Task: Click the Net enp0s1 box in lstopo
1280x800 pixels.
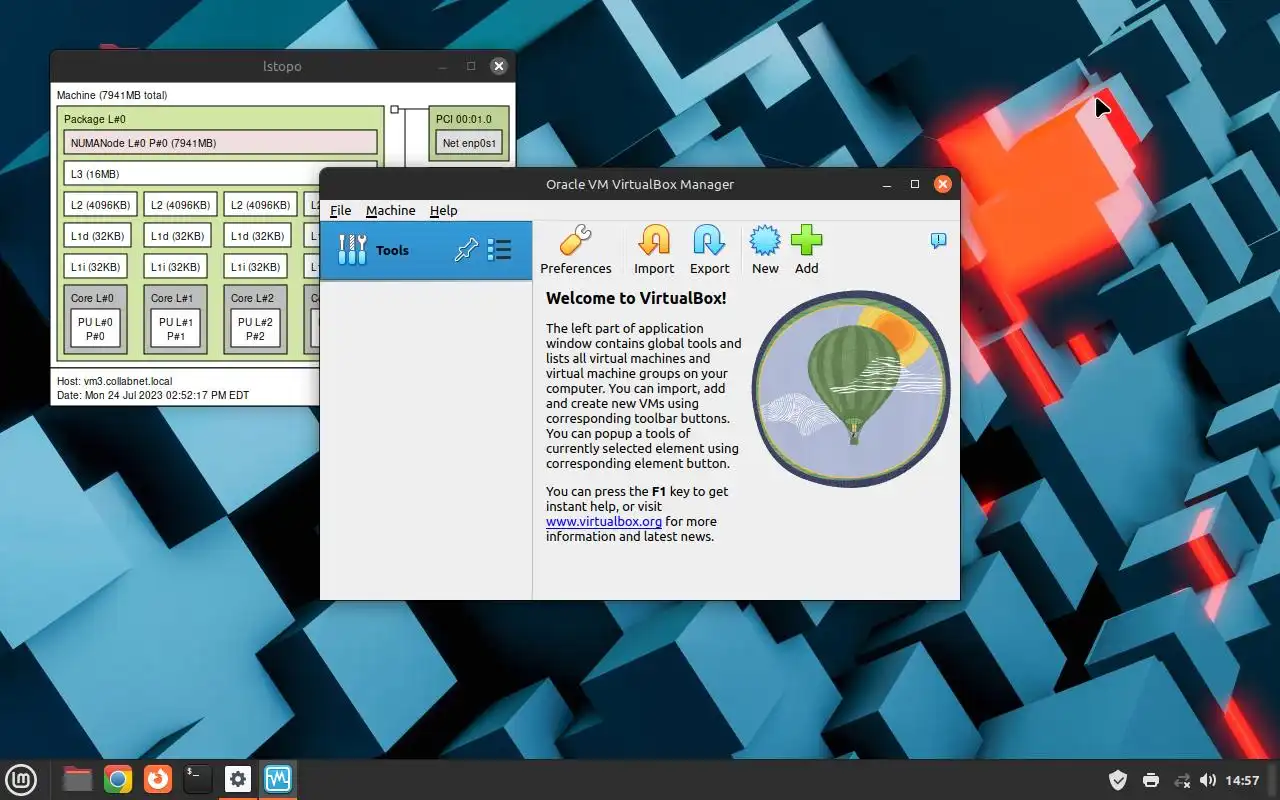Action: [x=469, y=143]
